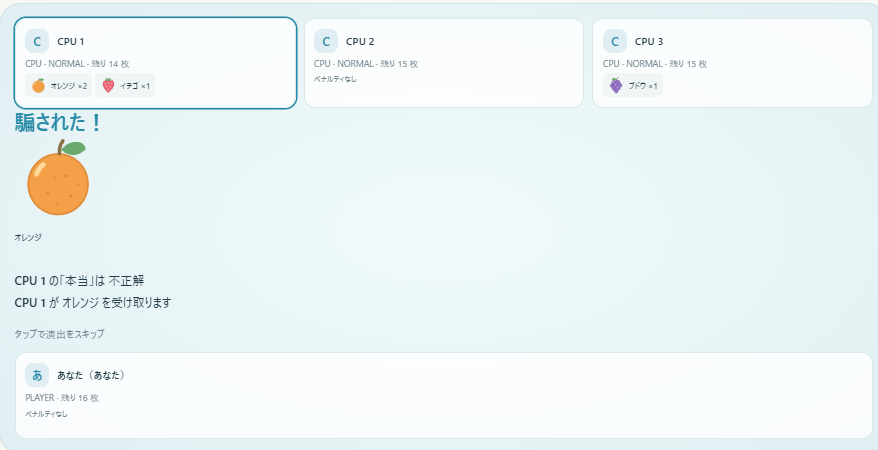Click the あなた player panel
This screenshot has width=878, height=450.
coord(444,395)
